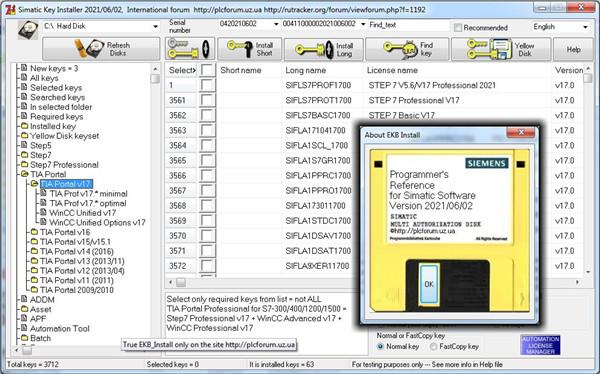Viewport: 600px width, 374px height.
Task: Check the box for row 3563
Action: click(207, 130)
